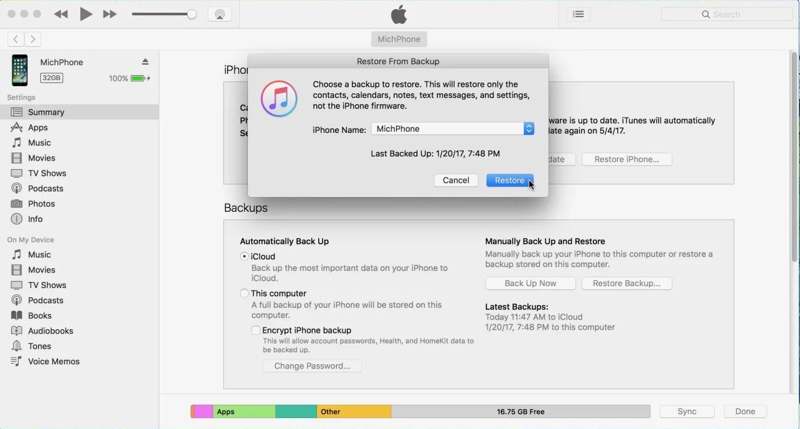This screenshot has width=800, height=429.
Task: Click the forward navigation arrow
Action: pos(33,39)
